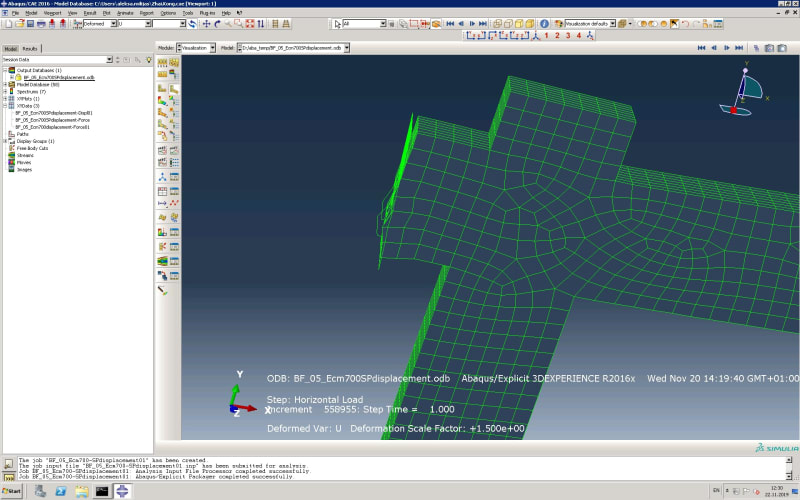Image resolution: width=800 pixels, height=500 pixels.
Task: Click the Plot Undeformed Shape icon
Action: point(162,88)
